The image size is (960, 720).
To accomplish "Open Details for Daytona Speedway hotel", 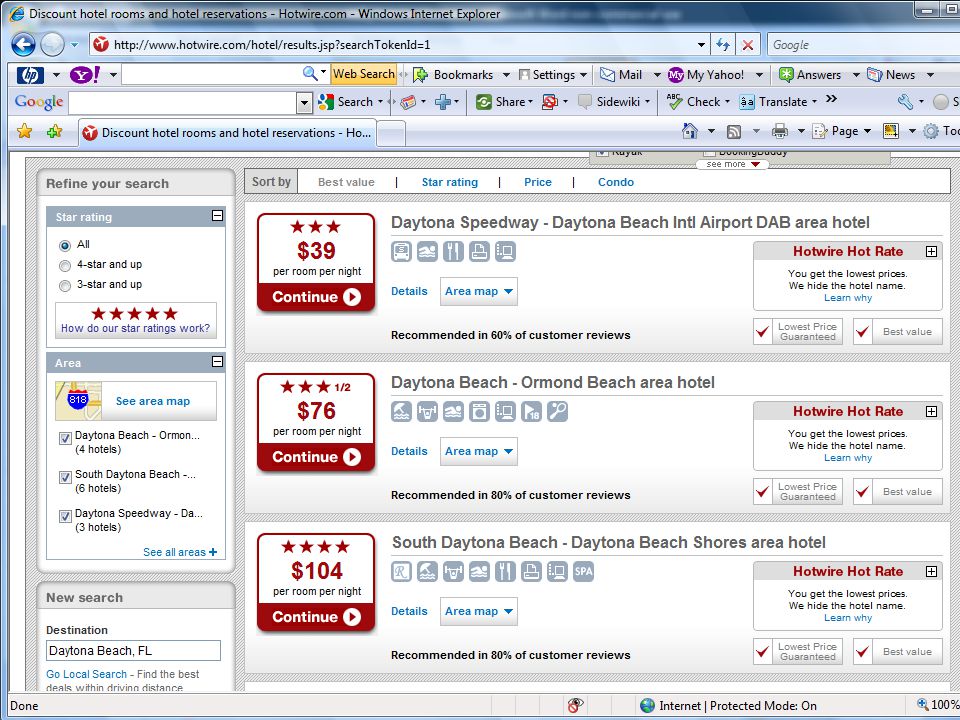I will click(x=409, y=291).
